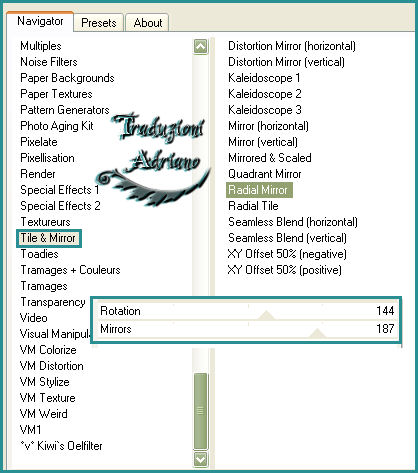Choose Distortion Mirror (vertical) filter

[x=286, y=62]
